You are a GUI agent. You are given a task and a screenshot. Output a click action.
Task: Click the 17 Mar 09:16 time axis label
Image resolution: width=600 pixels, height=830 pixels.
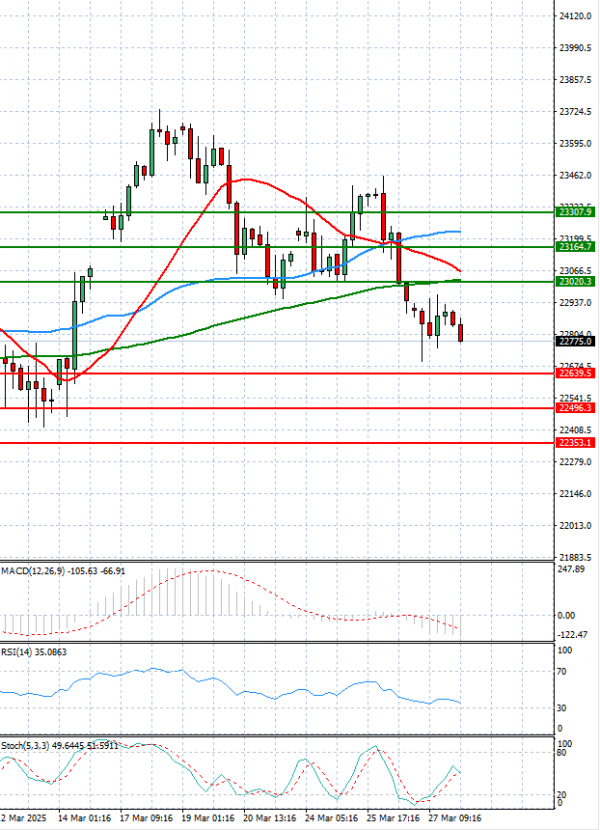click(x=146, y=818)
